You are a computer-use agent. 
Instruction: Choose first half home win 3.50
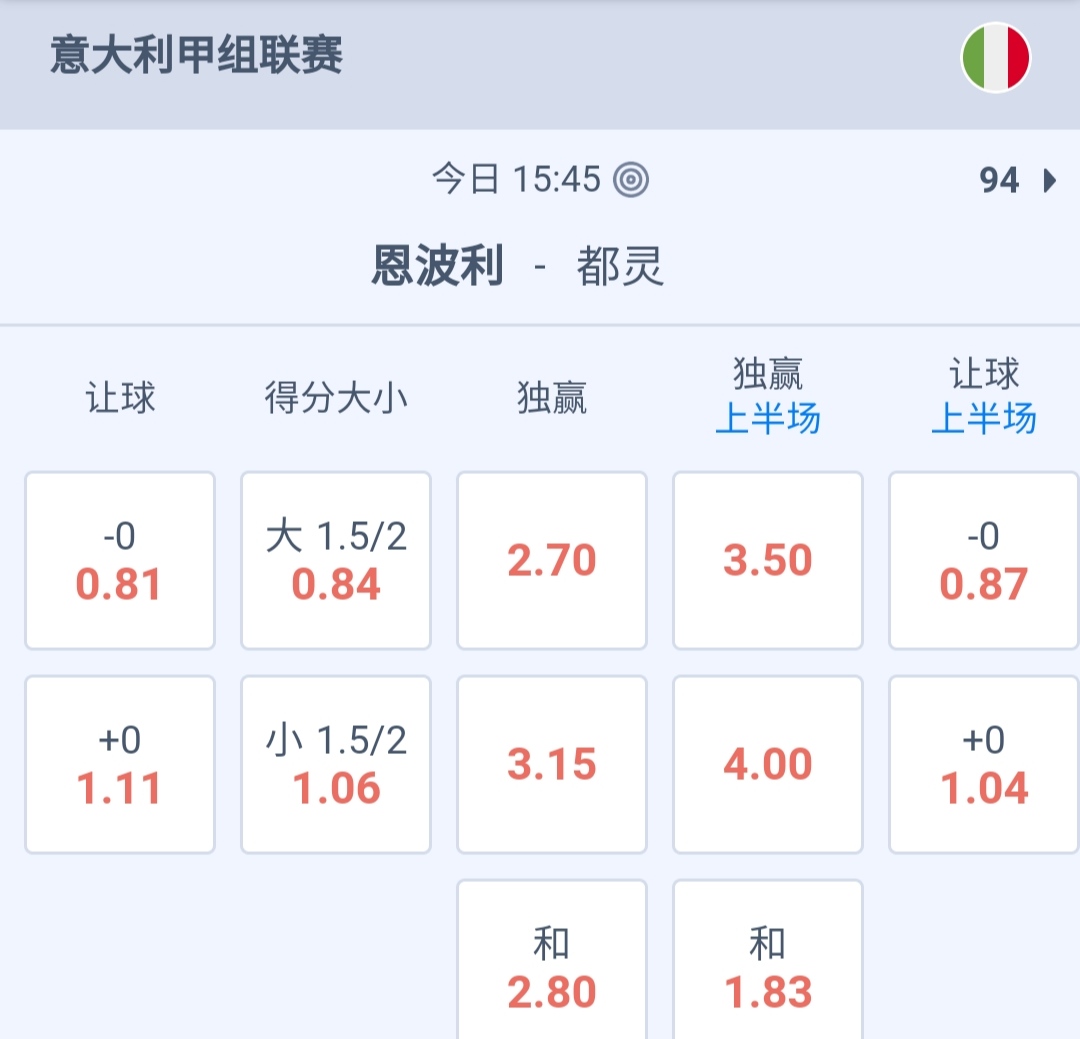[768, 561]
